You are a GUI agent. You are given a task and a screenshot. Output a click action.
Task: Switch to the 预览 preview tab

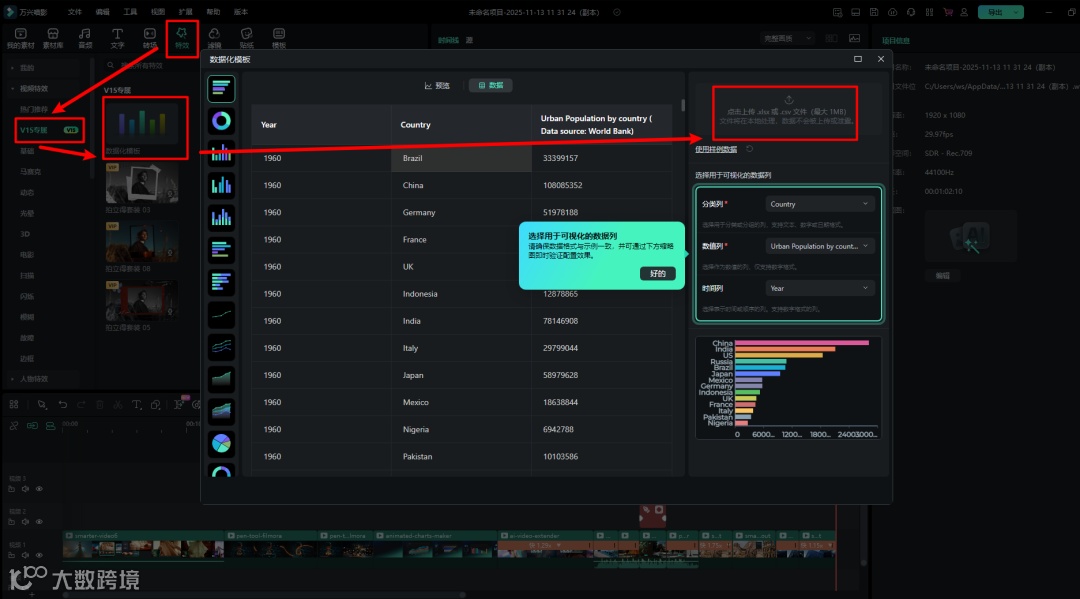tap(437, 85)
